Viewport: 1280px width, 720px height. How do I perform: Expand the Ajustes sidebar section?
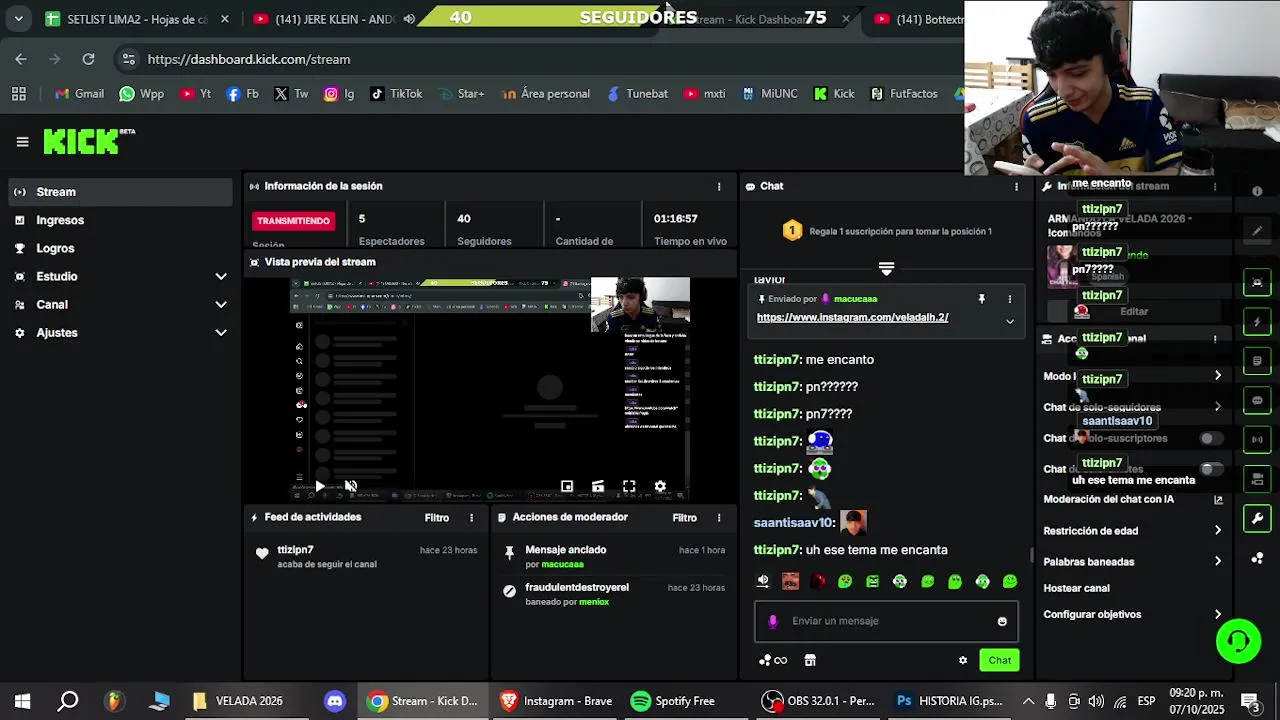click(221, 332)
